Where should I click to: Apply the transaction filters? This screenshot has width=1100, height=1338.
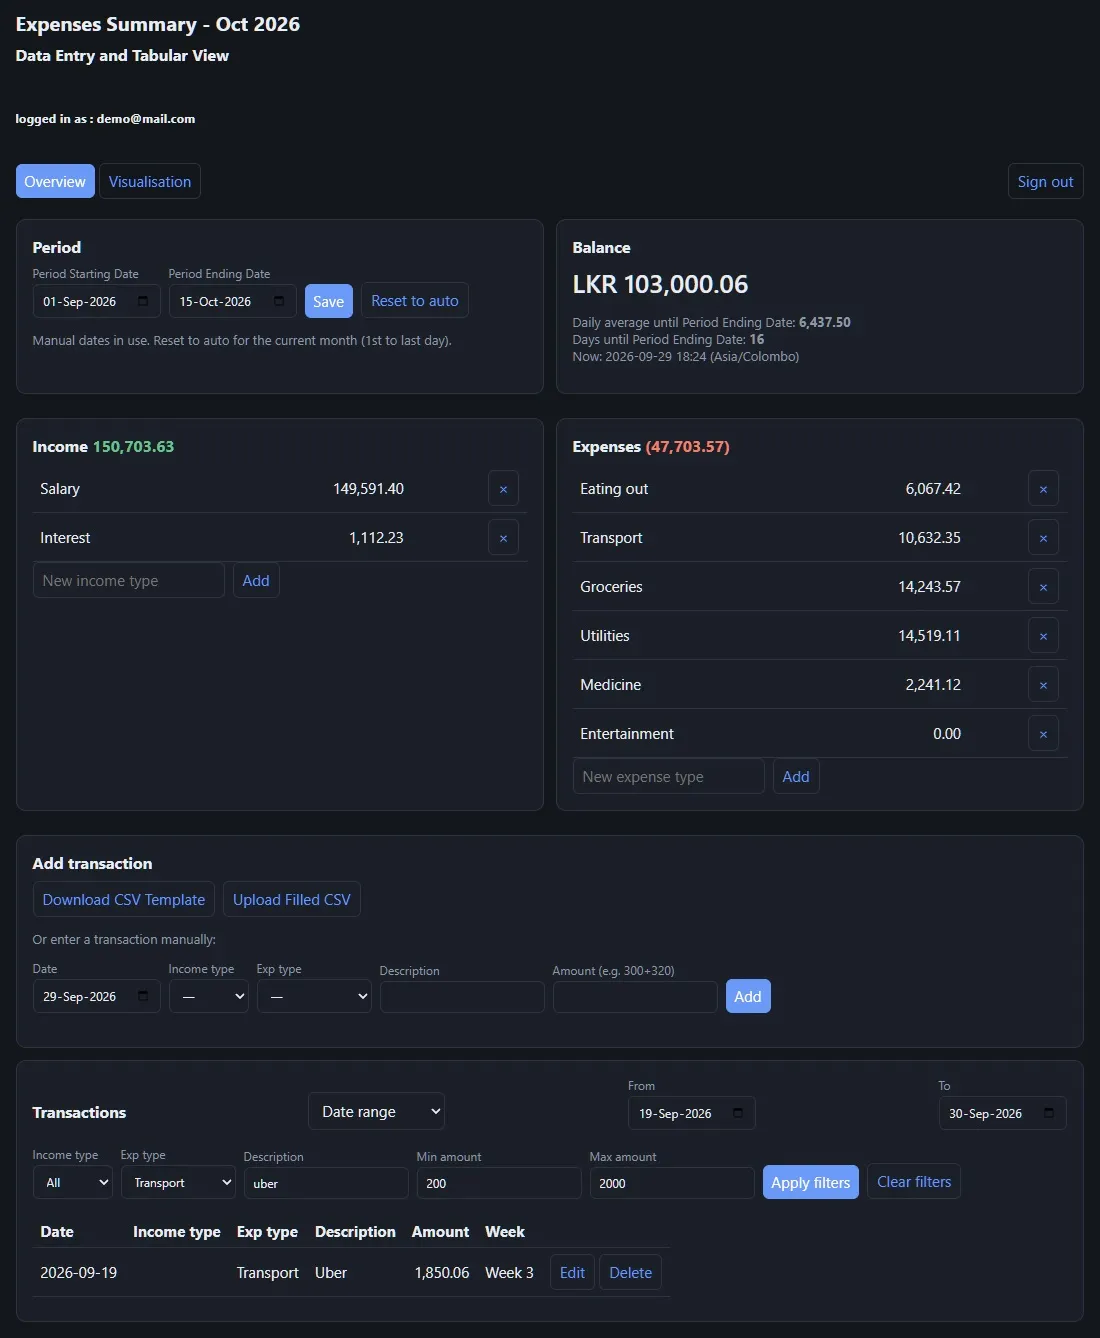pyautogui.click(x=810, y=1182)
